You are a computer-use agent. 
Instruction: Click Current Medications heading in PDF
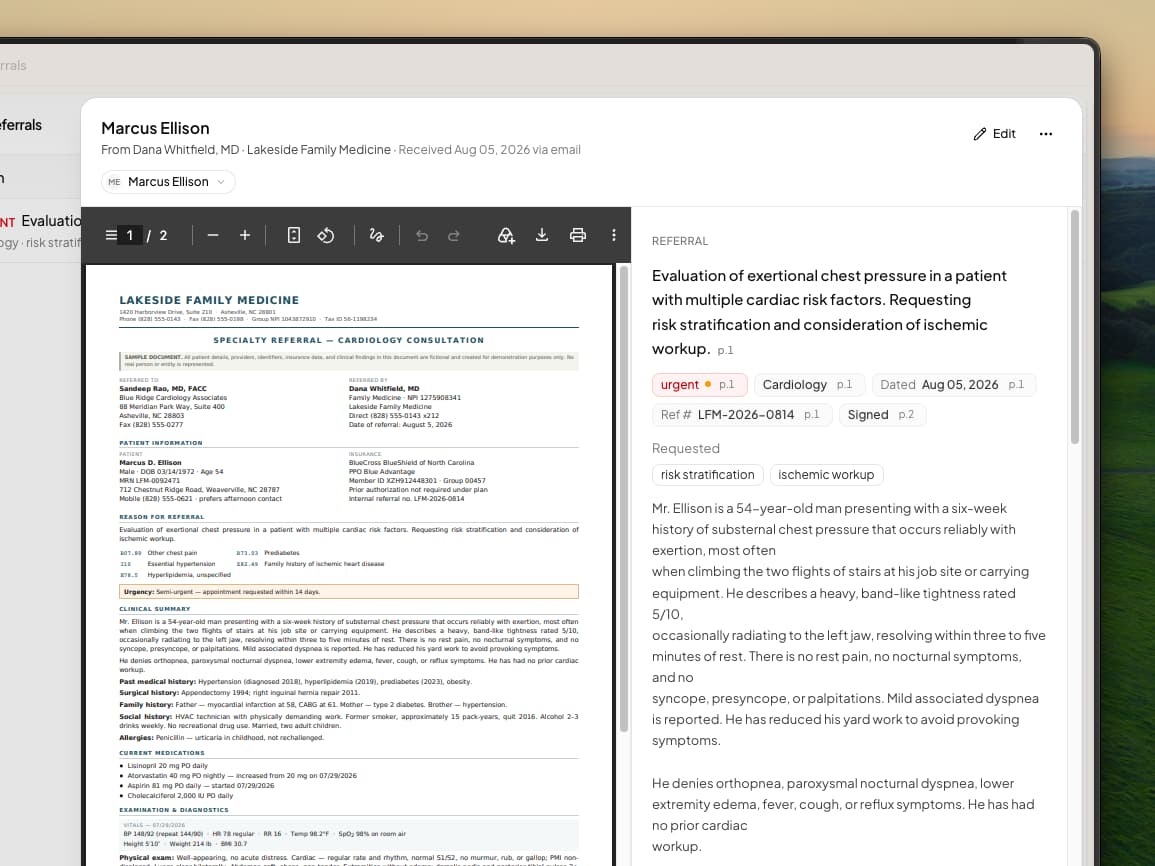pyautogui.click(x=162, y=753)
